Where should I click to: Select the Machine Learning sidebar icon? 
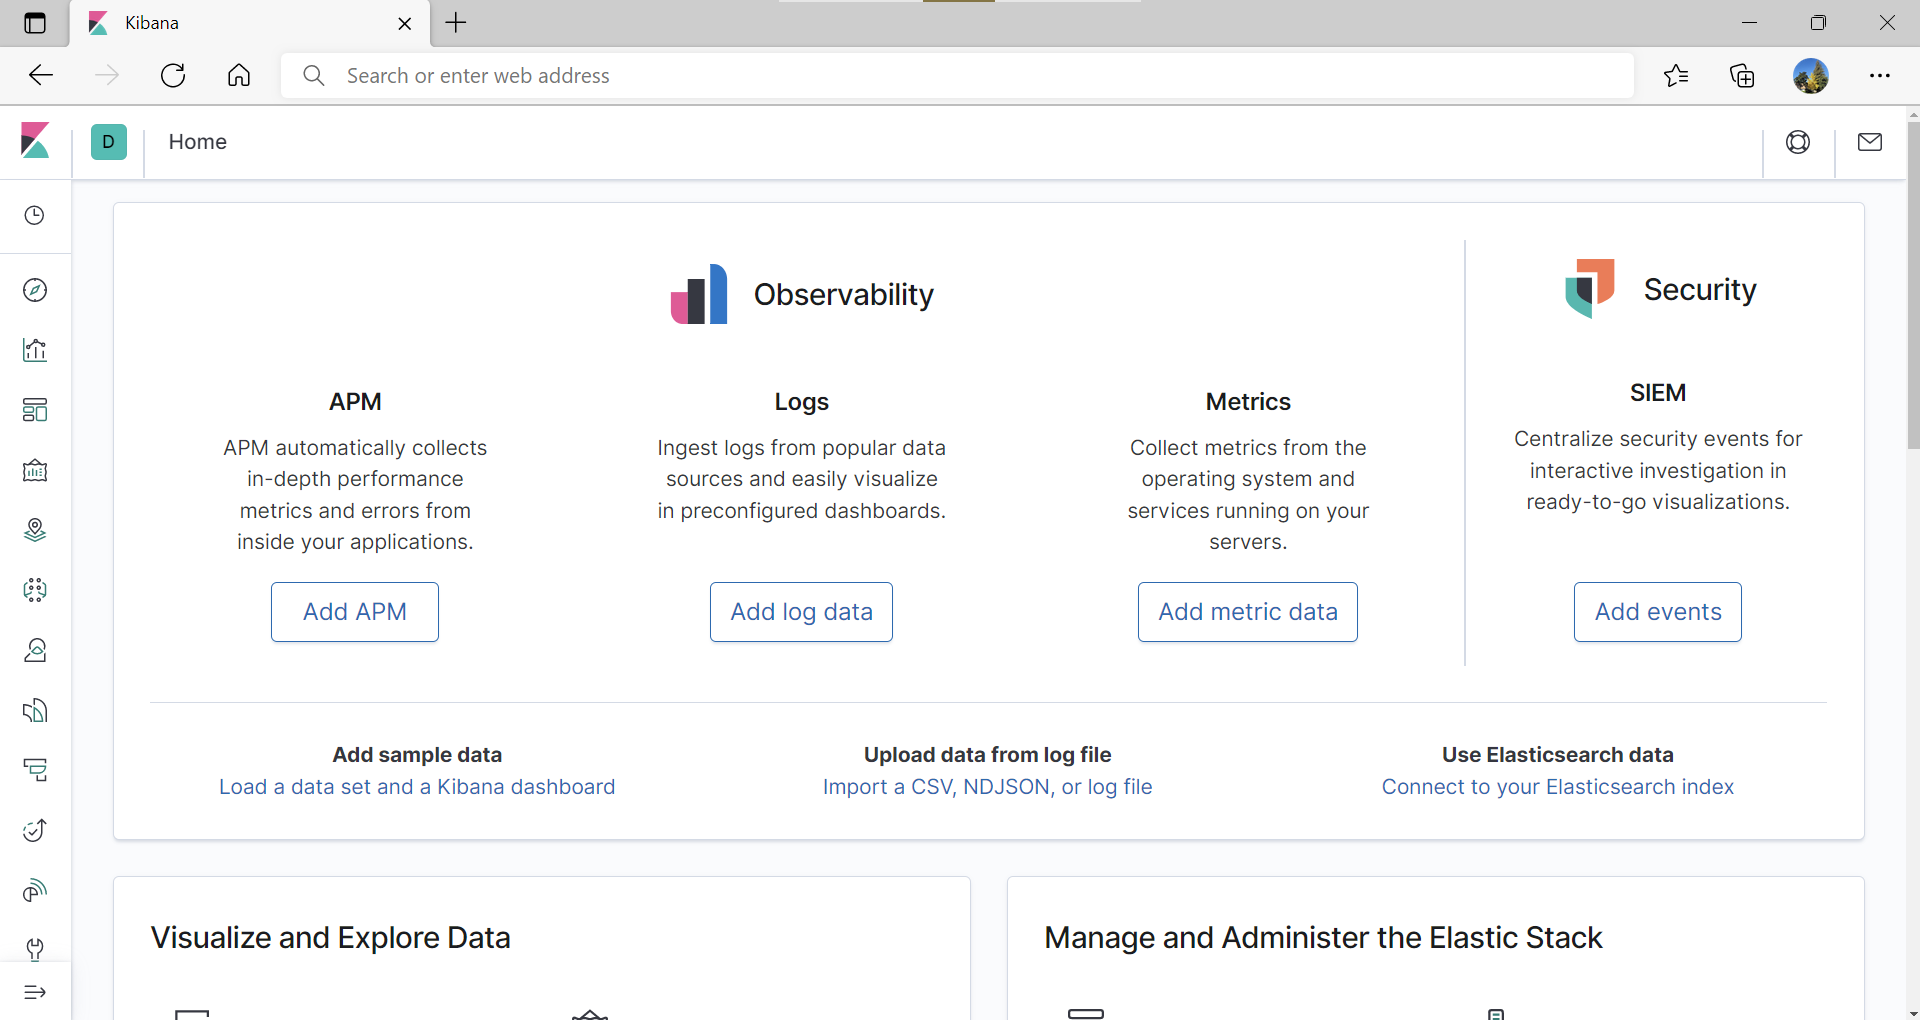pyautogui.click(x=35, y=590)
